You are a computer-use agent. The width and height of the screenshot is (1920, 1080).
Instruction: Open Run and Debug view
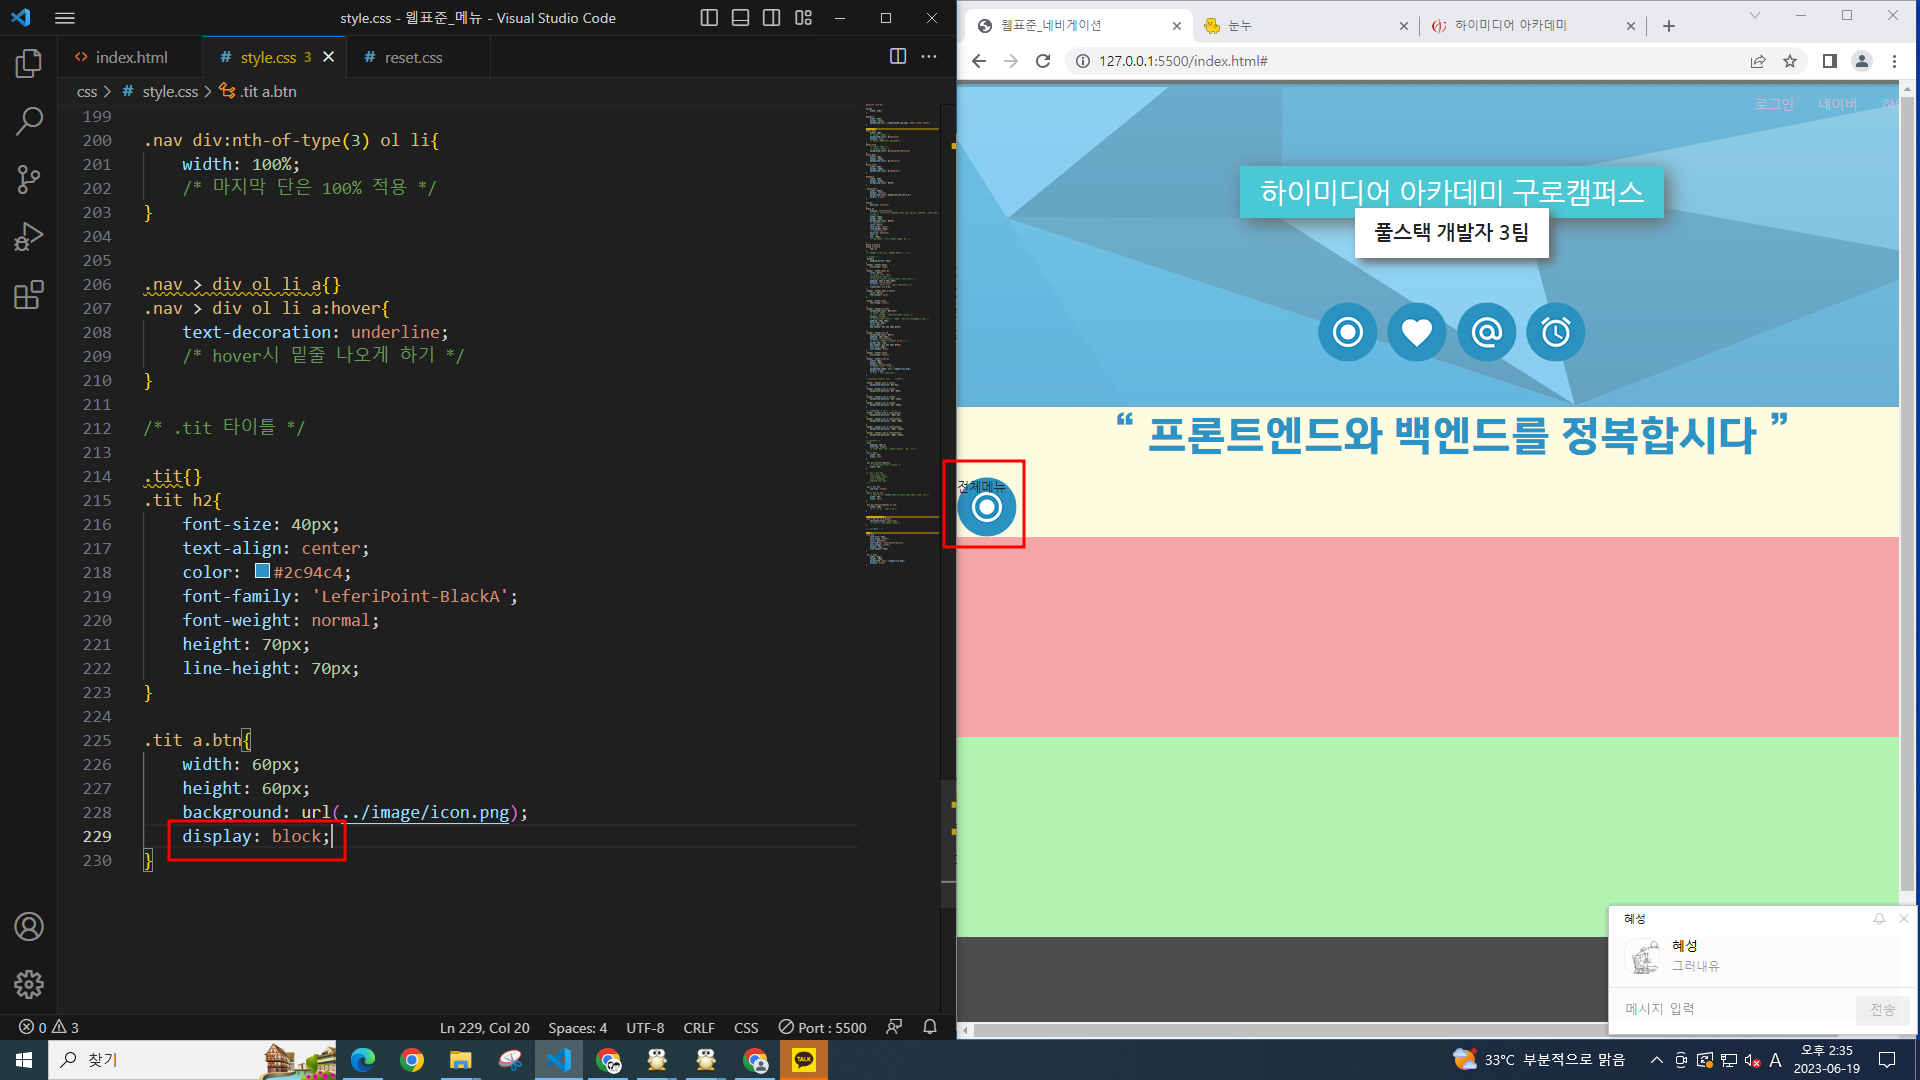pyautogui.click(x=29, y=237)
